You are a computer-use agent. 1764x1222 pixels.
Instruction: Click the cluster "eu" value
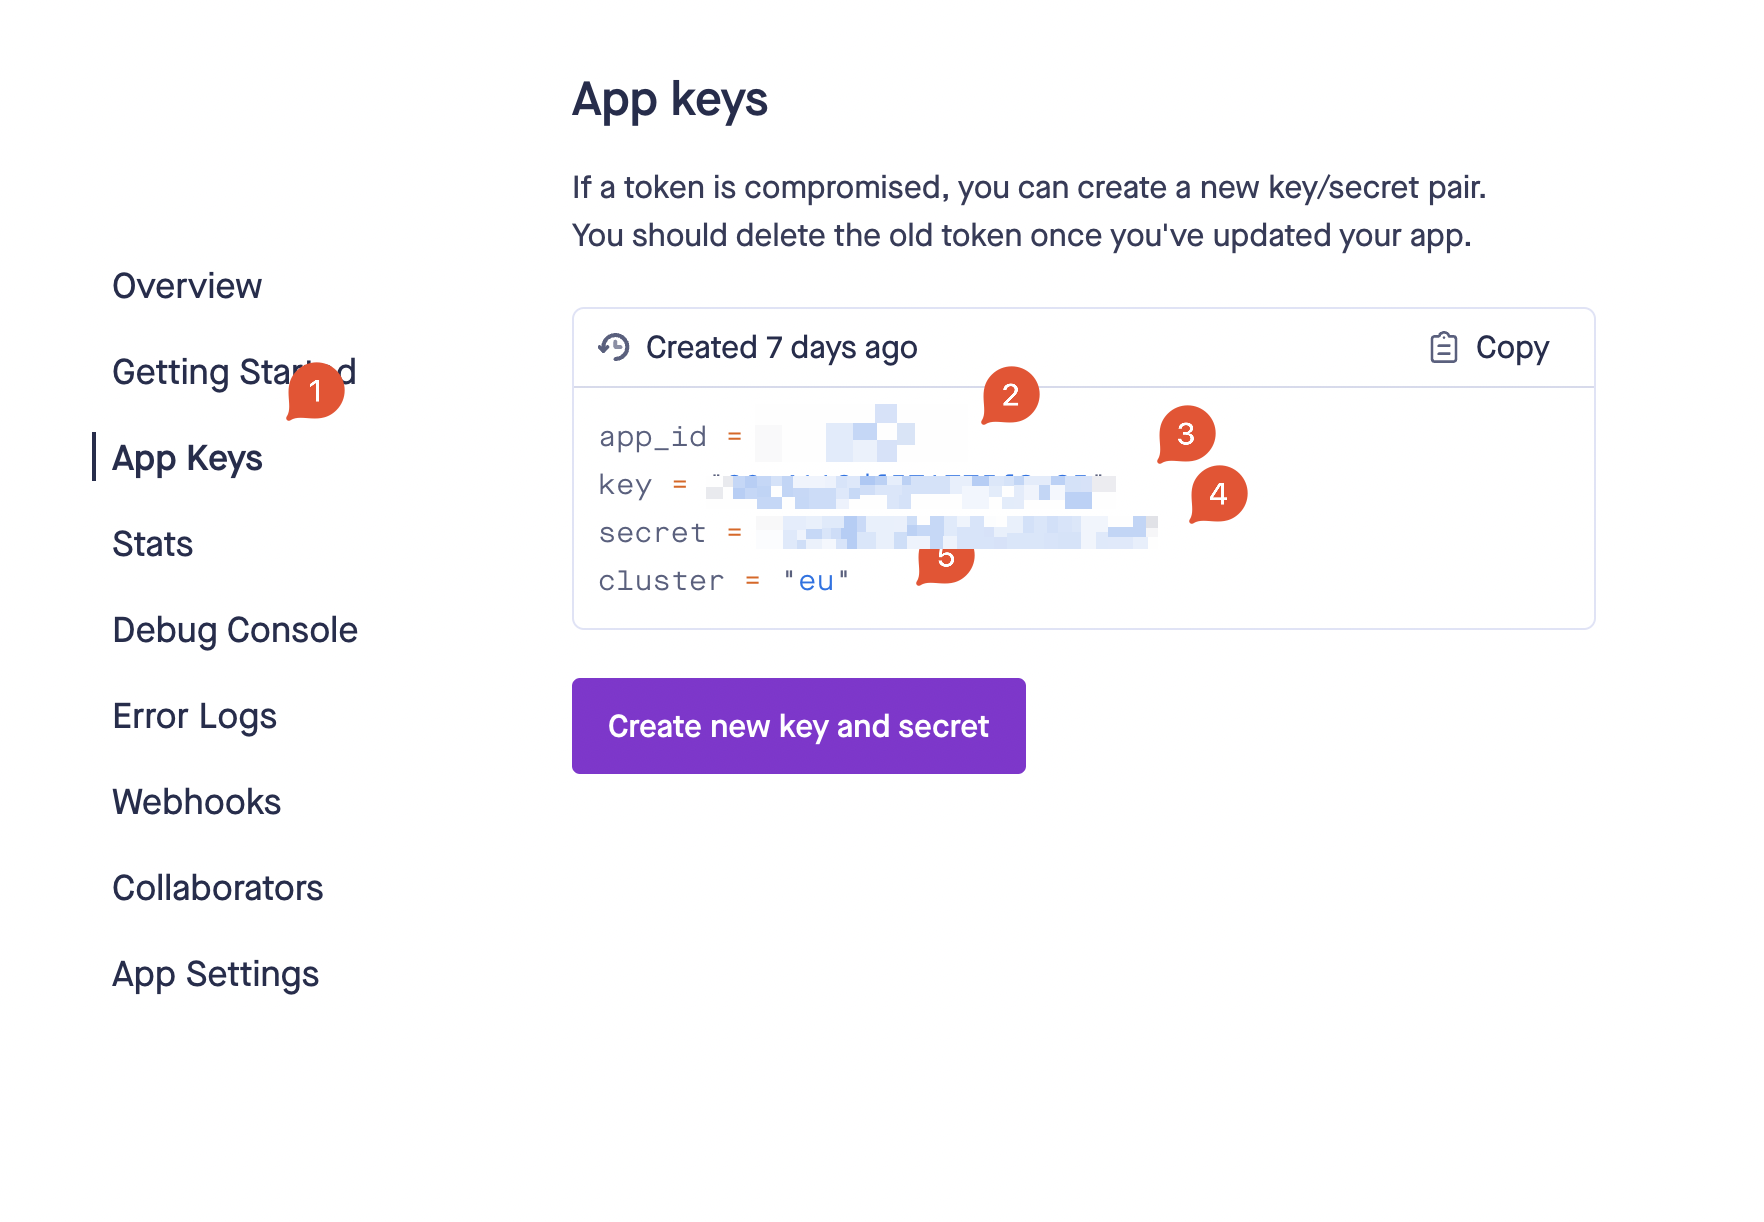coord(816,581)
